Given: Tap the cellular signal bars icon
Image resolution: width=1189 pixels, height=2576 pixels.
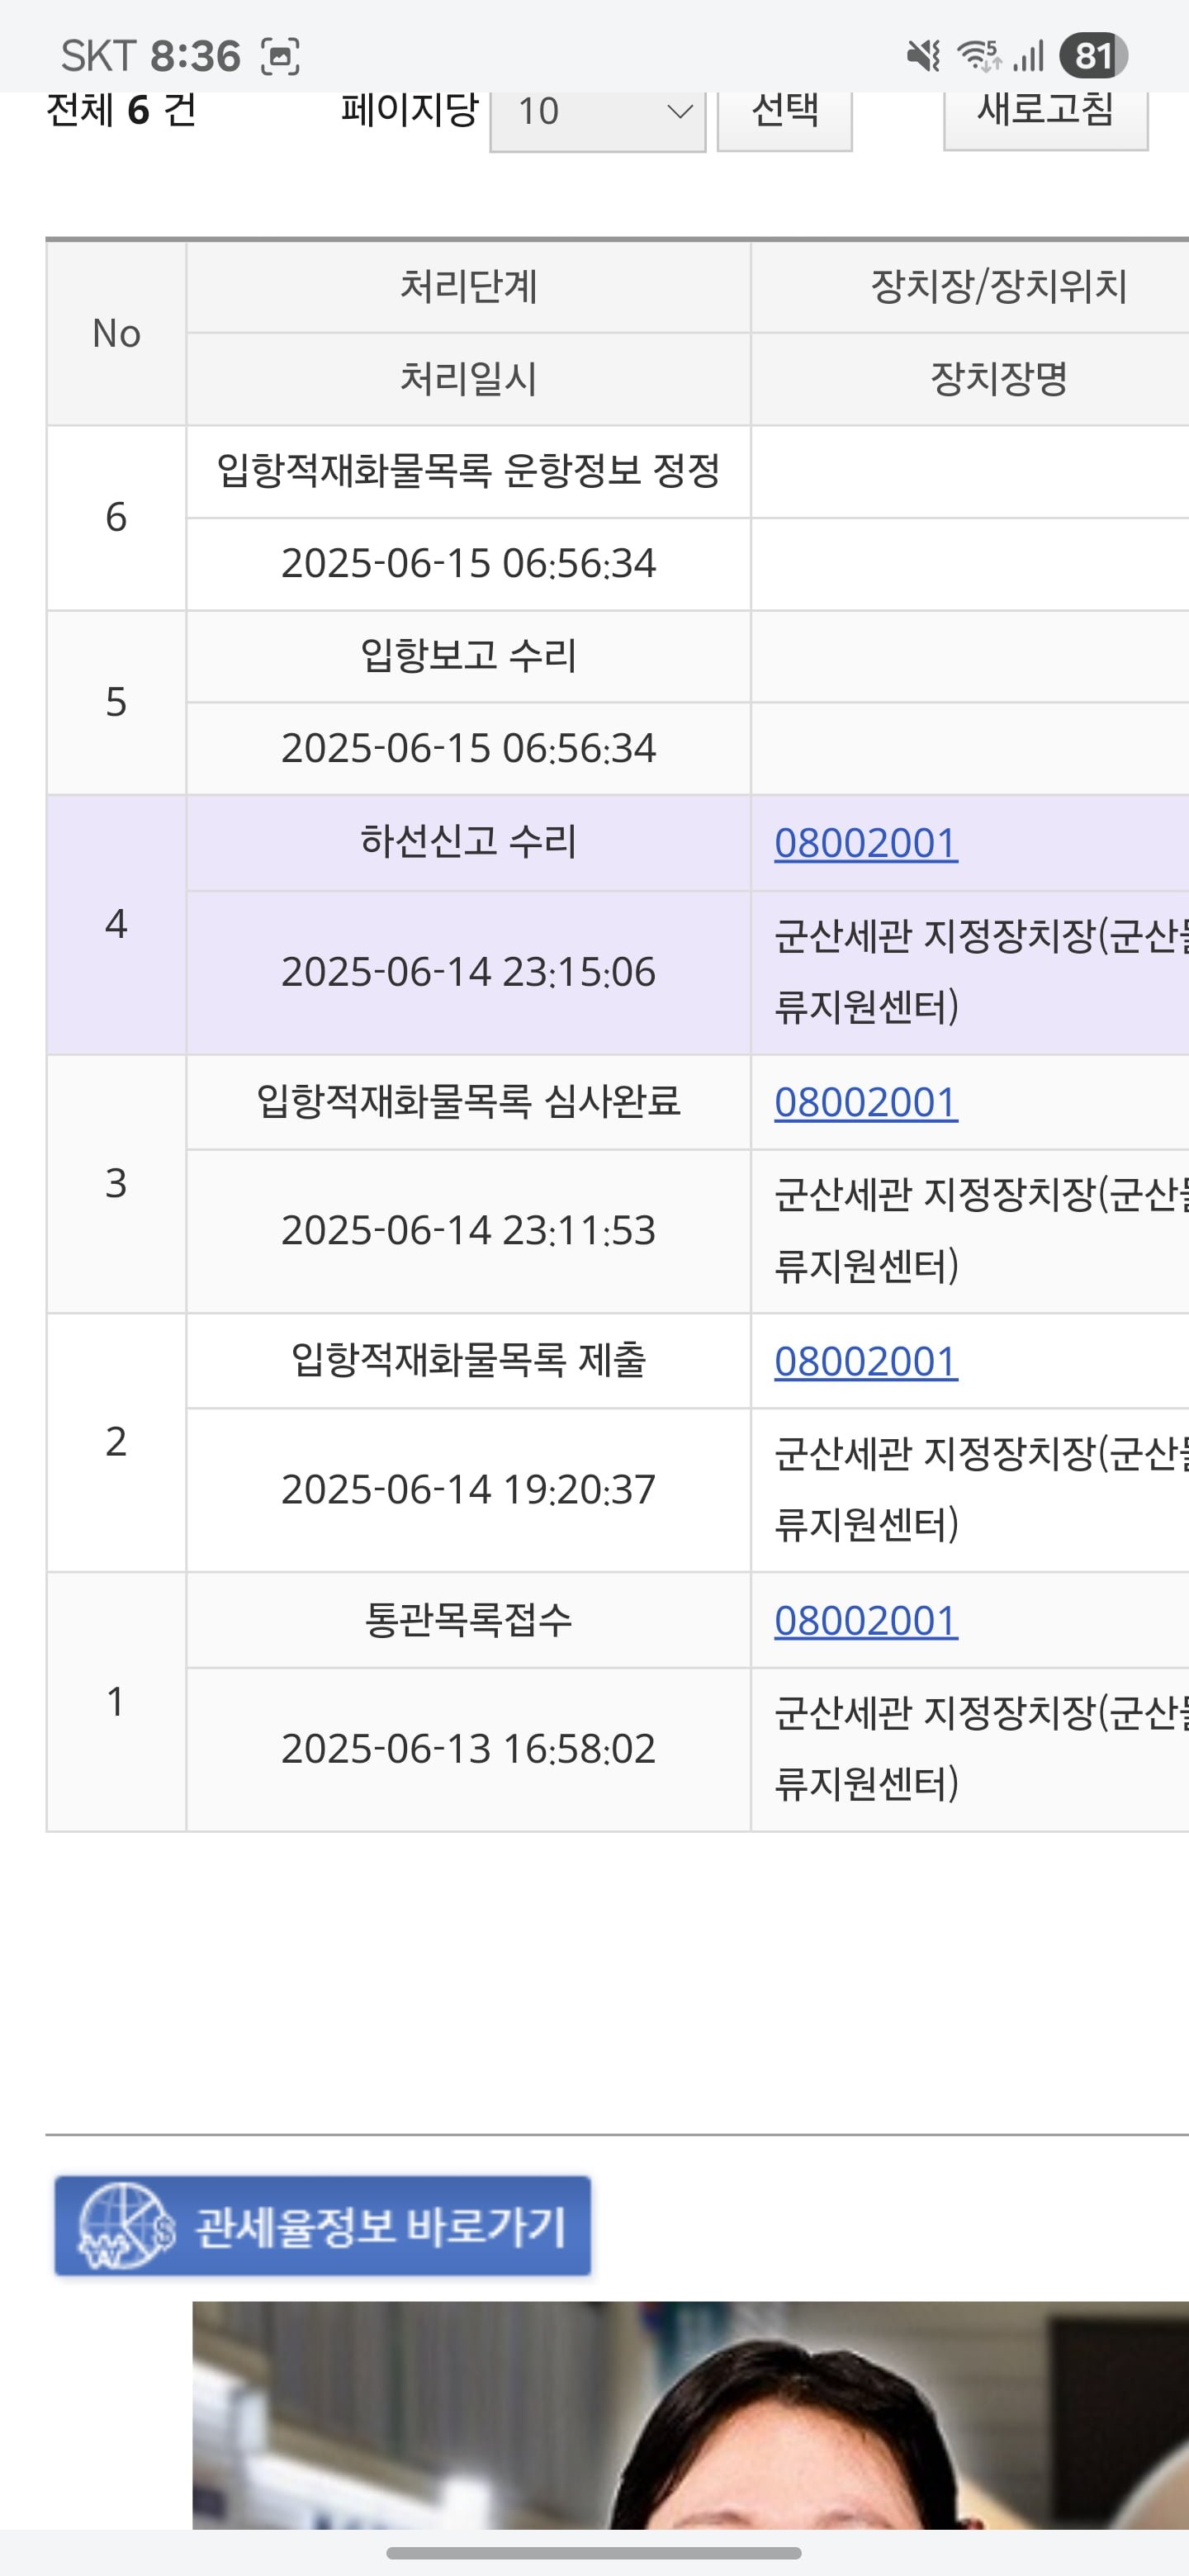Looking at the screenshot, I should [1028, 56].
